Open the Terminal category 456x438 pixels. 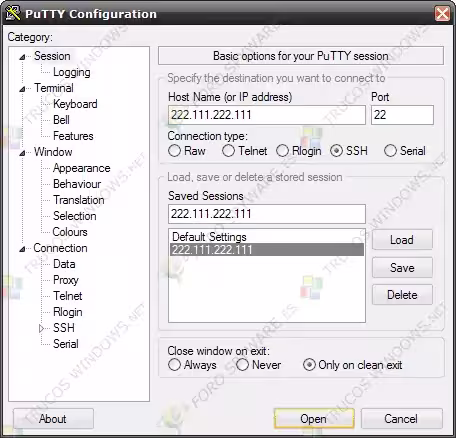(54, 88)
